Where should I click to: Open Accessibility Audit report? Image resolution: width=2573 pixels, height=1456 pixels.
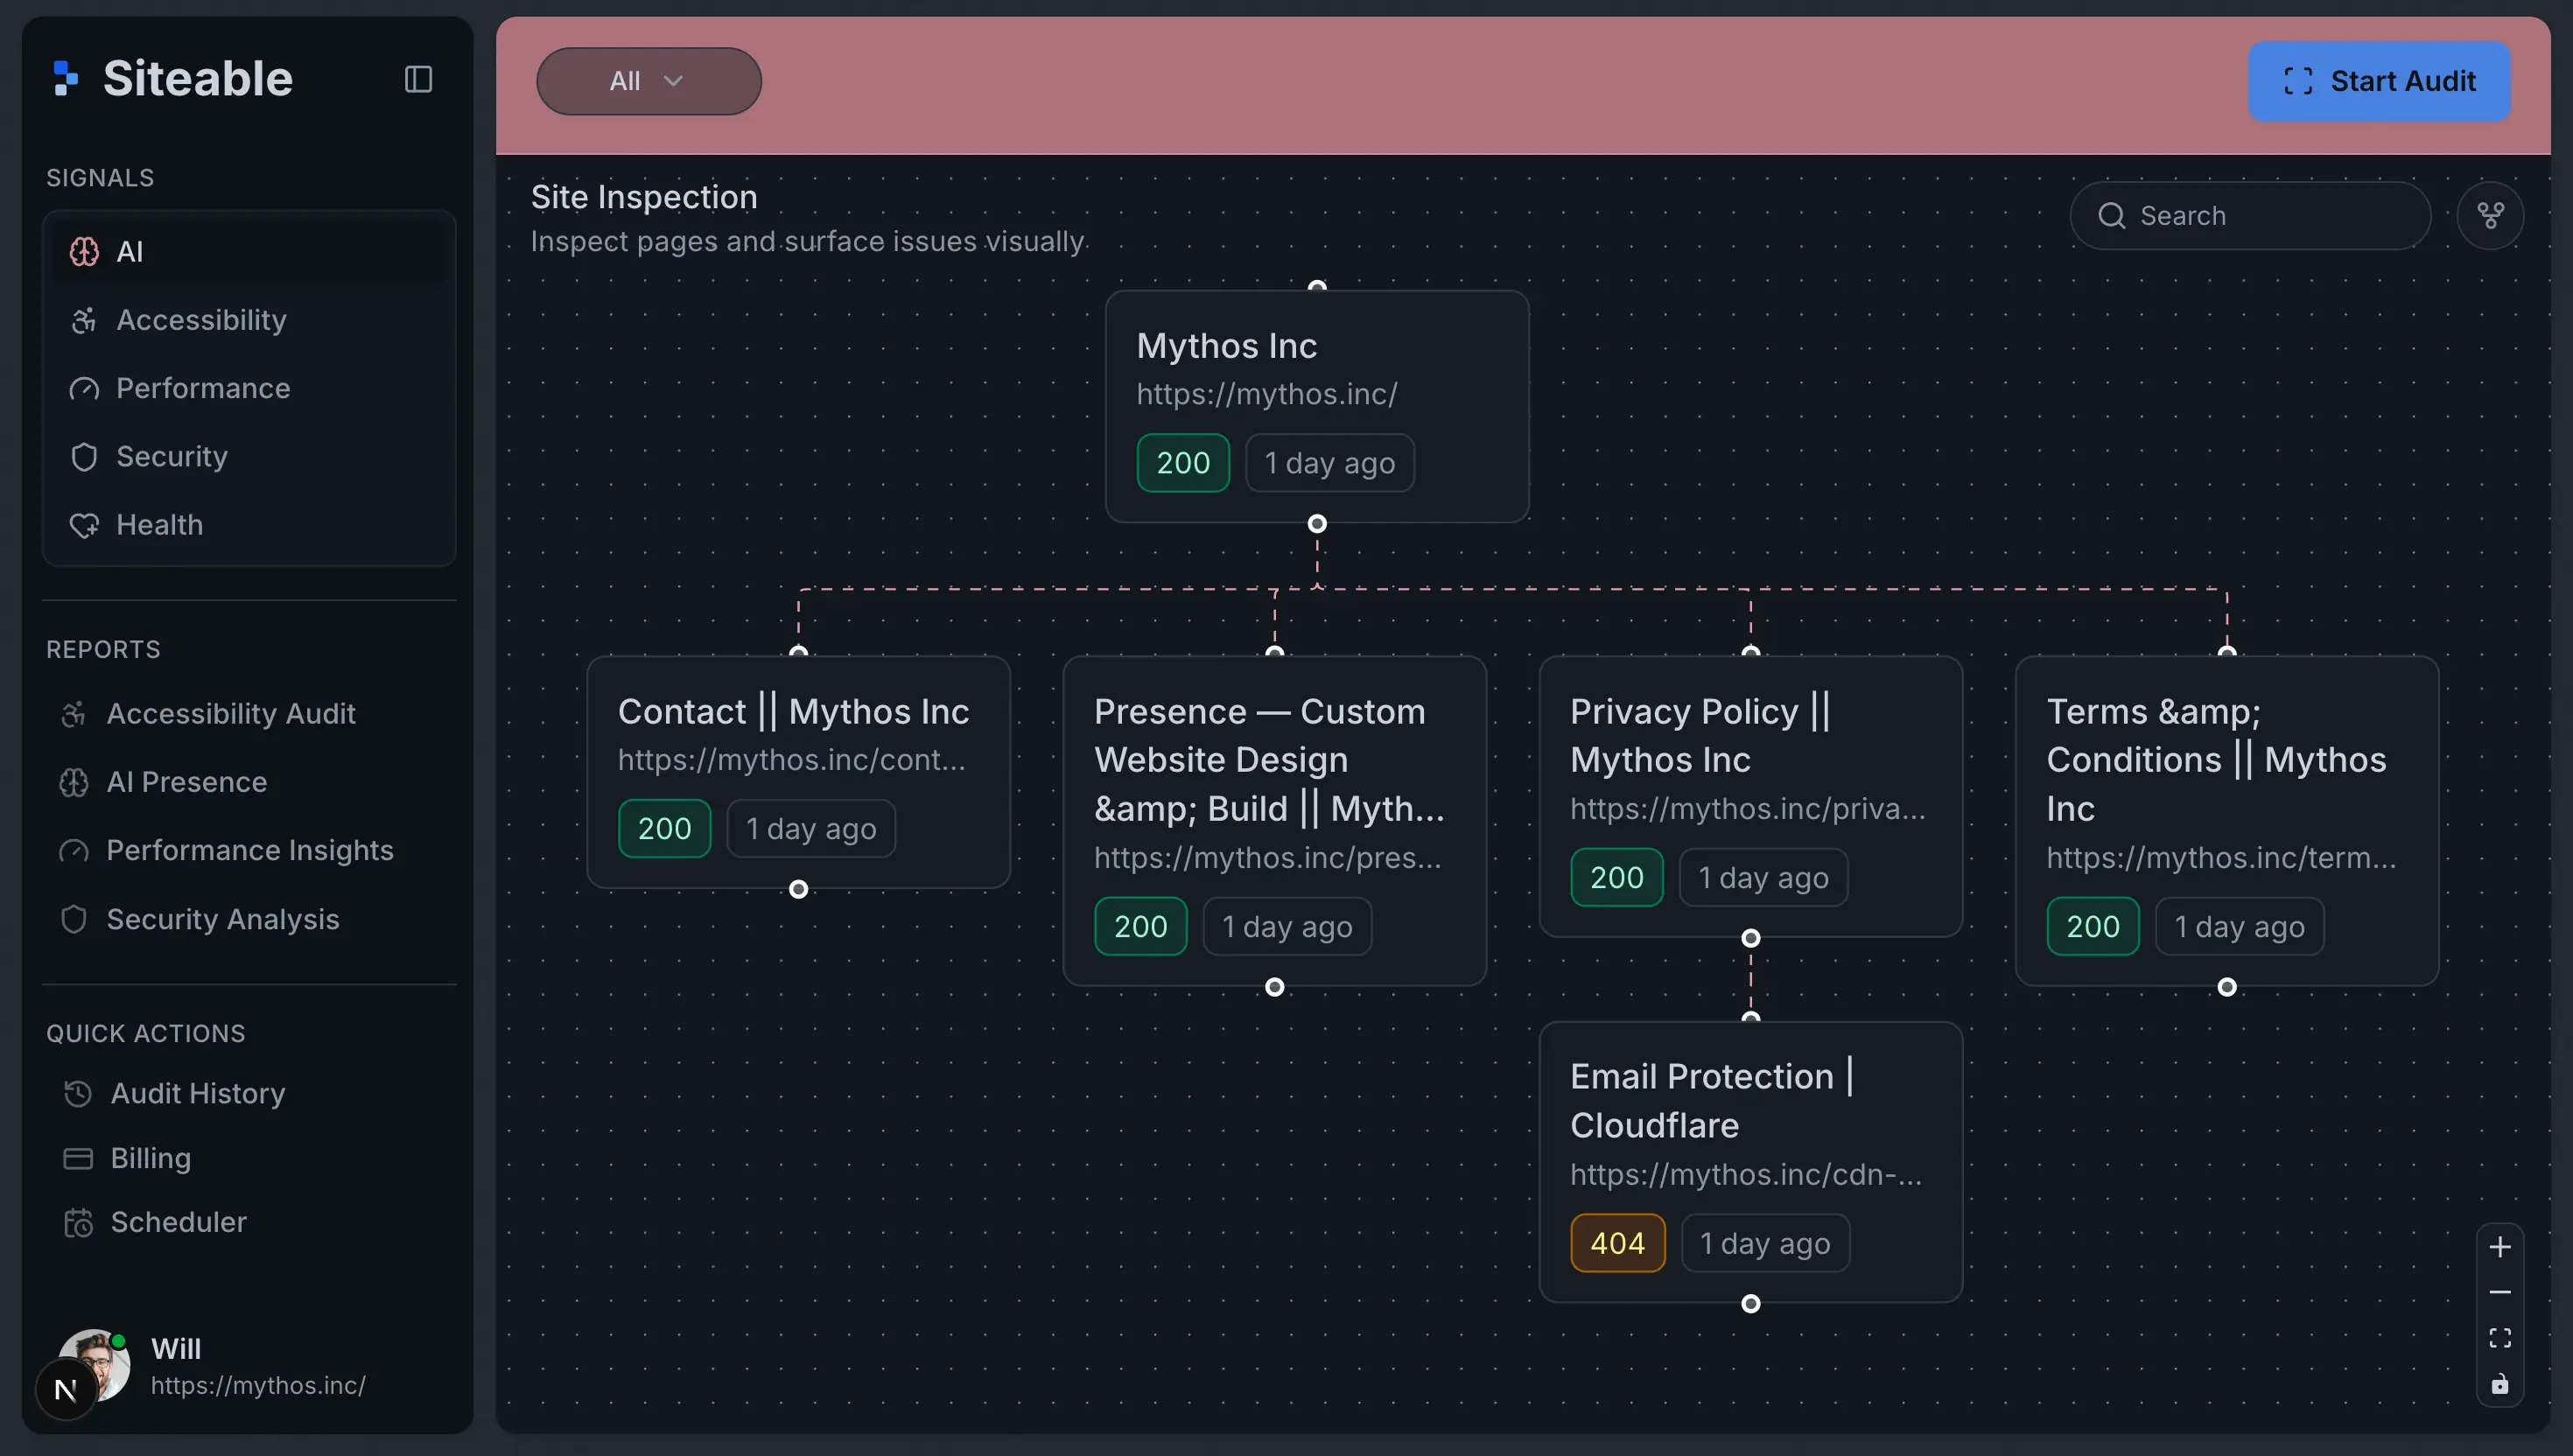click(231, 713)
